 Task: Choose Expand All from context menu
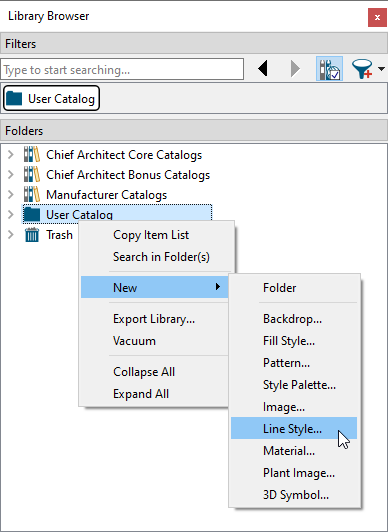[155, 394]
